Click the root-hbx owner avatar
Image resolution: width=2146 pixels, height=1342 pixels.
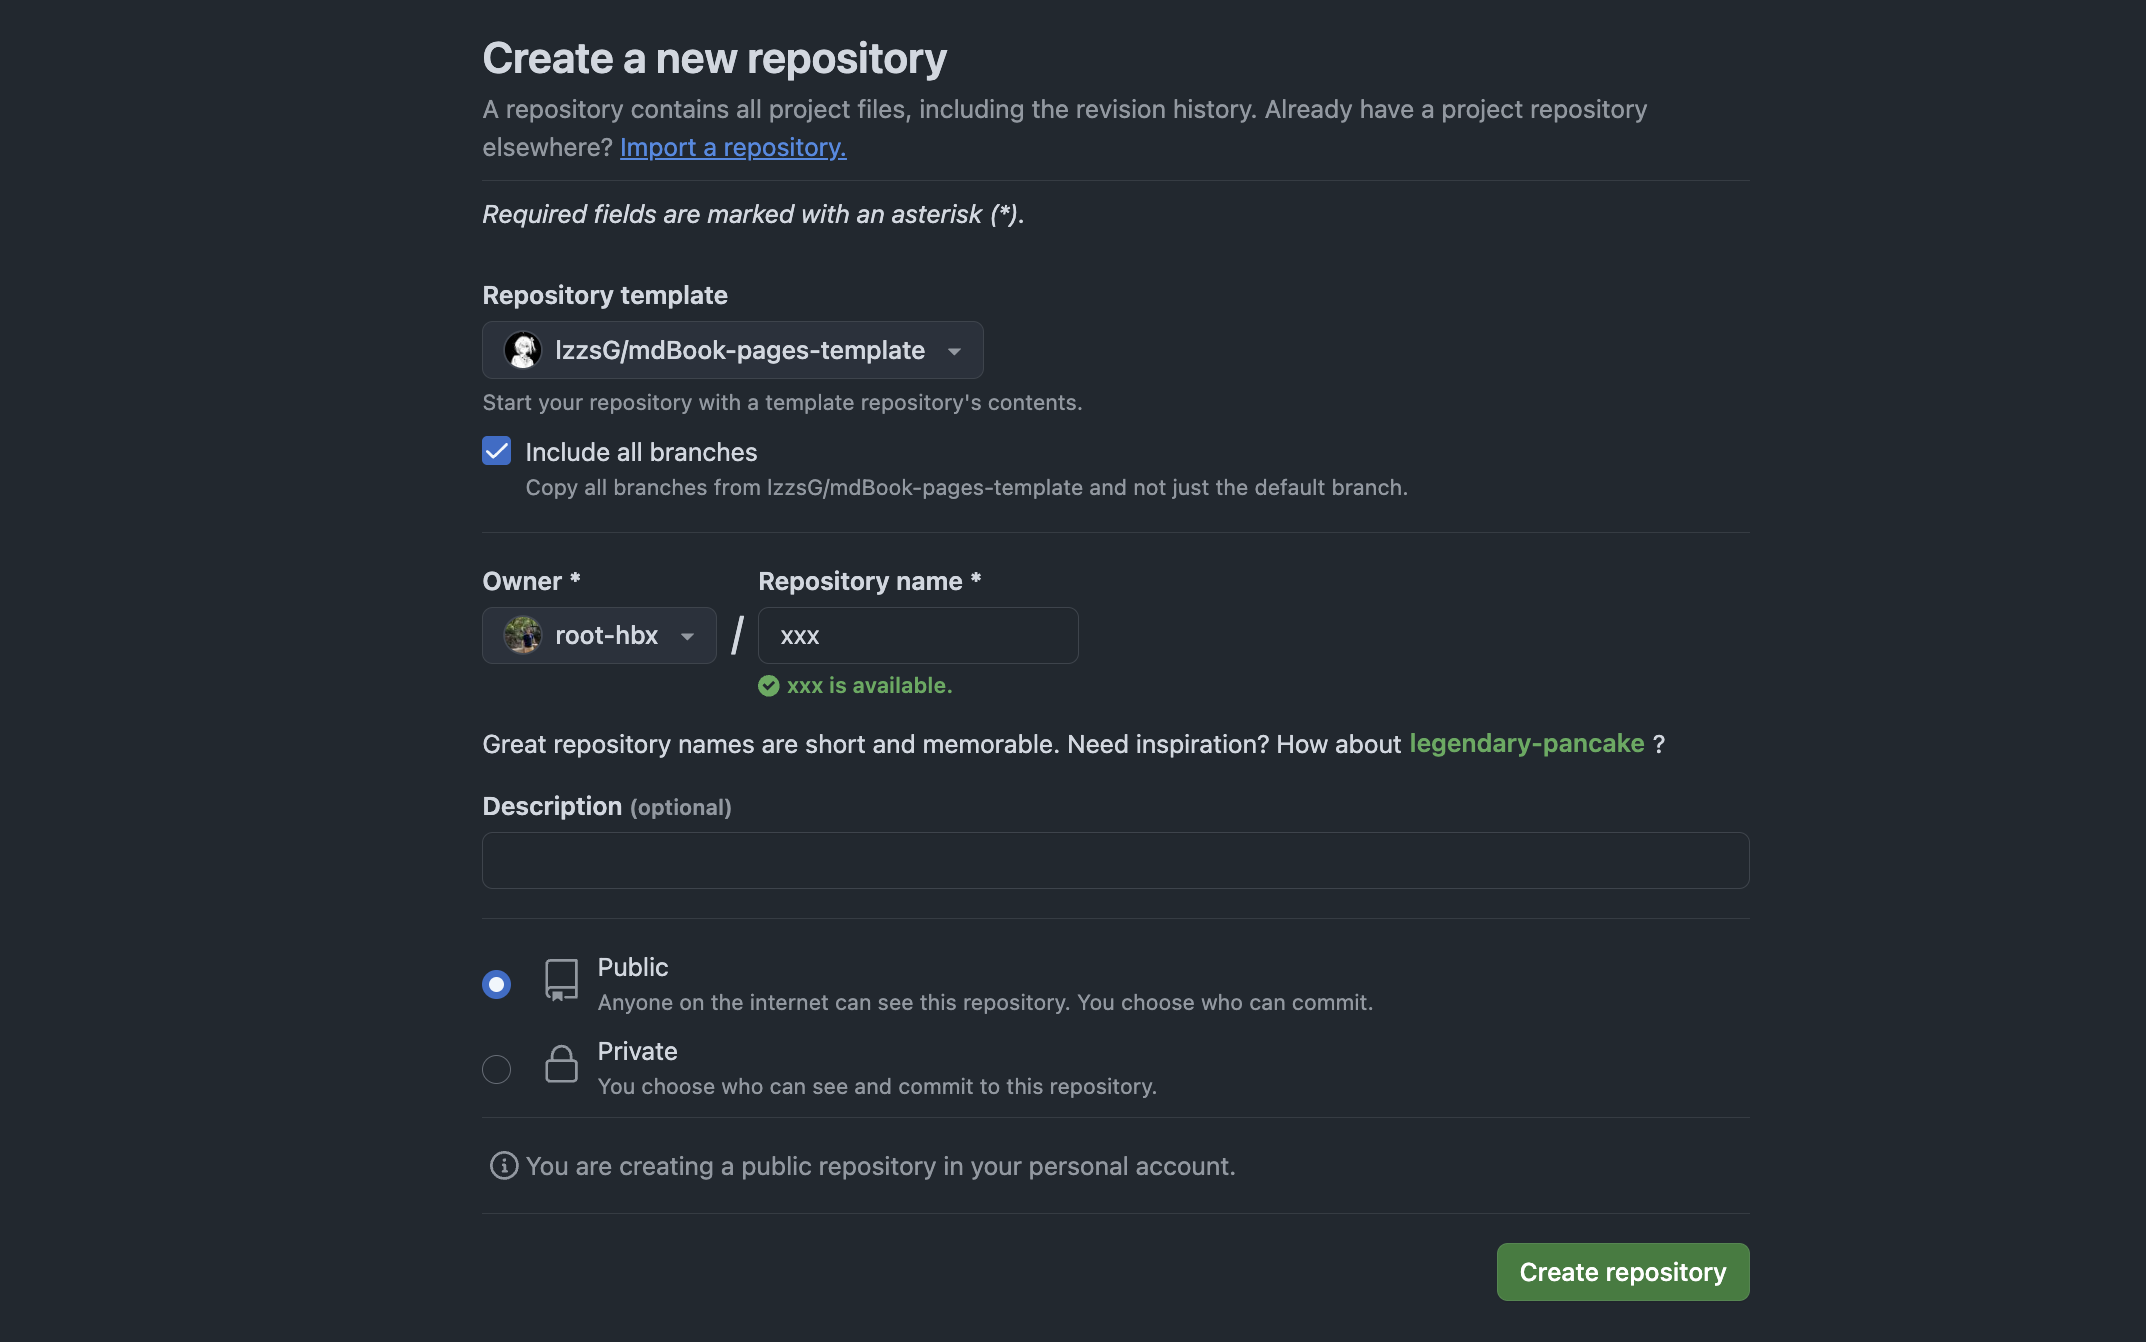522,635
